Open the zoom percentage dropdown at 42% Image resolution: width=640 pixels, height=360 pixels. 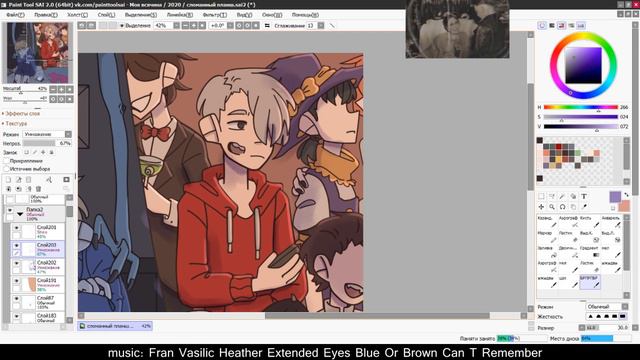pyautogui.click(x=176, y=26)
